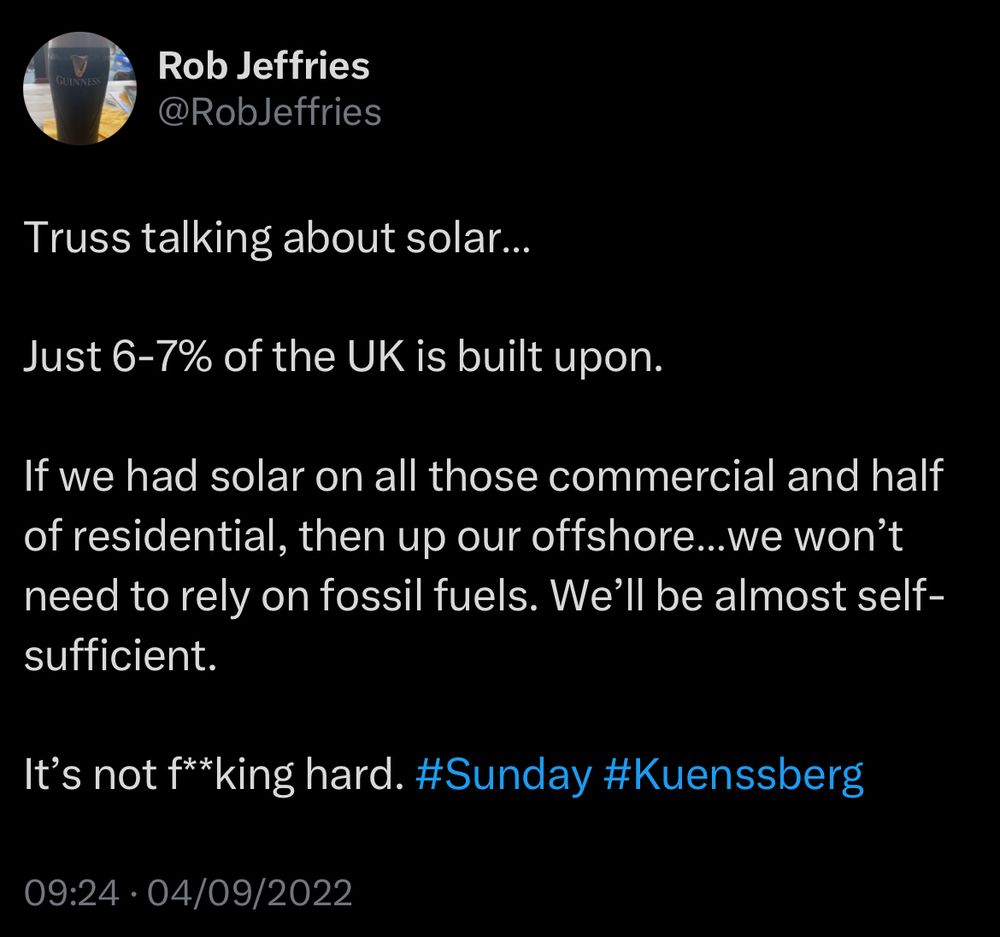Image resolution: width=1000 pixels, height=937 pixels.
Task: Open Rob Jeffries' Guinness pint avatar
Action: tap(80, 88)
